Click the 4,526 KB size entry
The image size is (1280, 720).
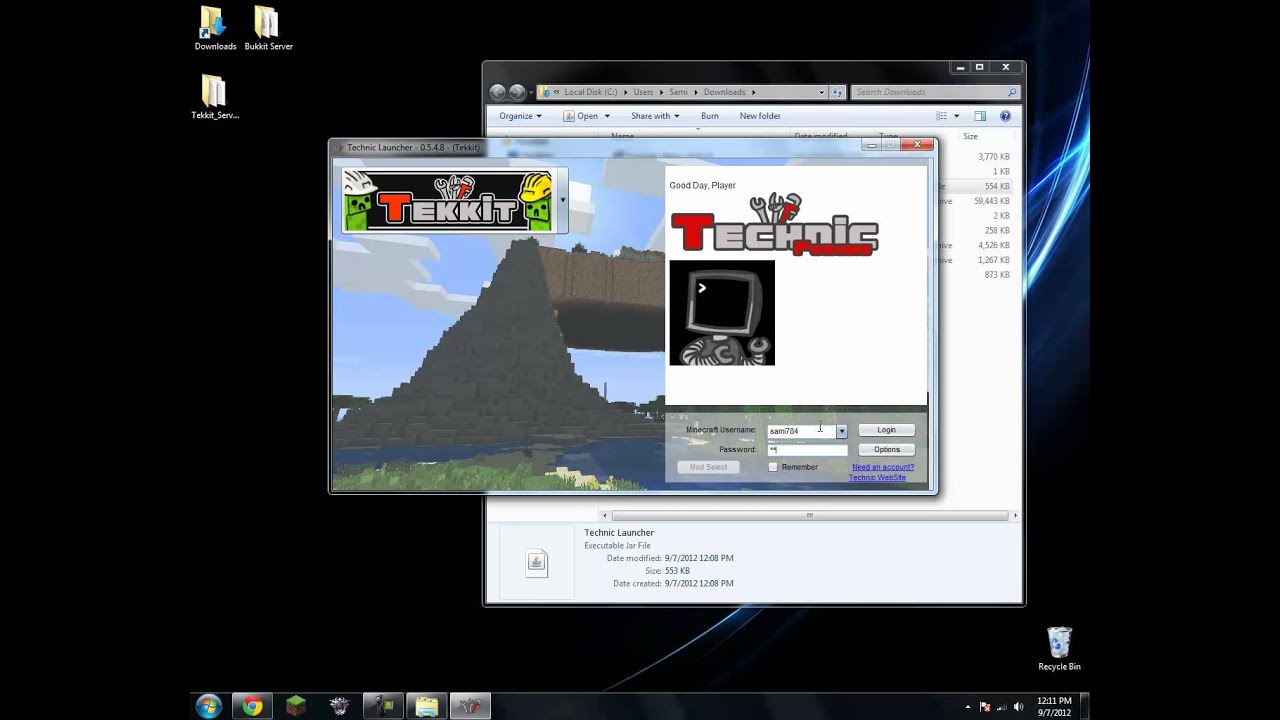pyautogui.click(x=994, y=245)
